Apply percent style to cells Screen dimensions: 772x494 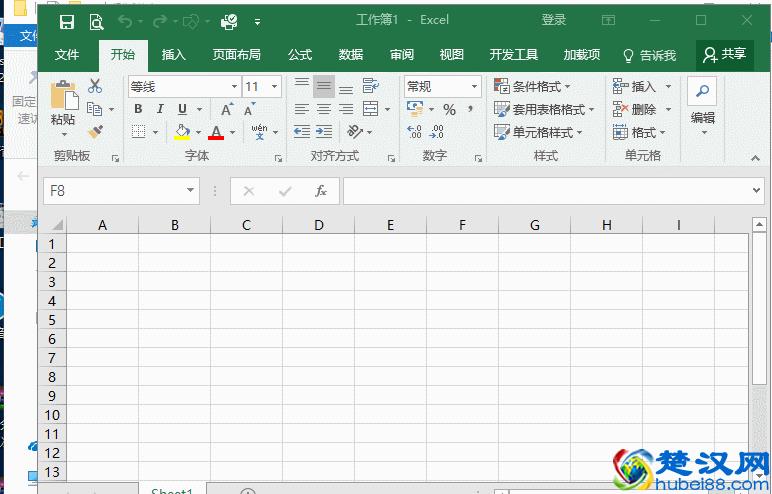tap(449, 109)
